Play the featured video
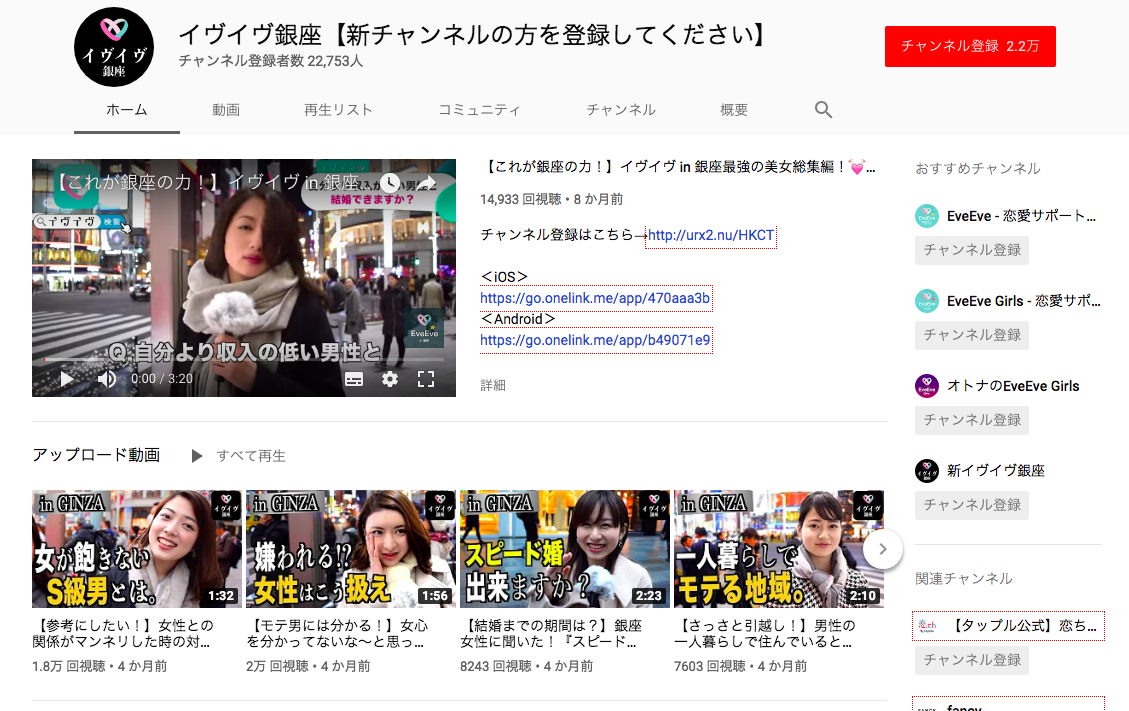This screenshot has width=1129, height=711. click(67, 379)
